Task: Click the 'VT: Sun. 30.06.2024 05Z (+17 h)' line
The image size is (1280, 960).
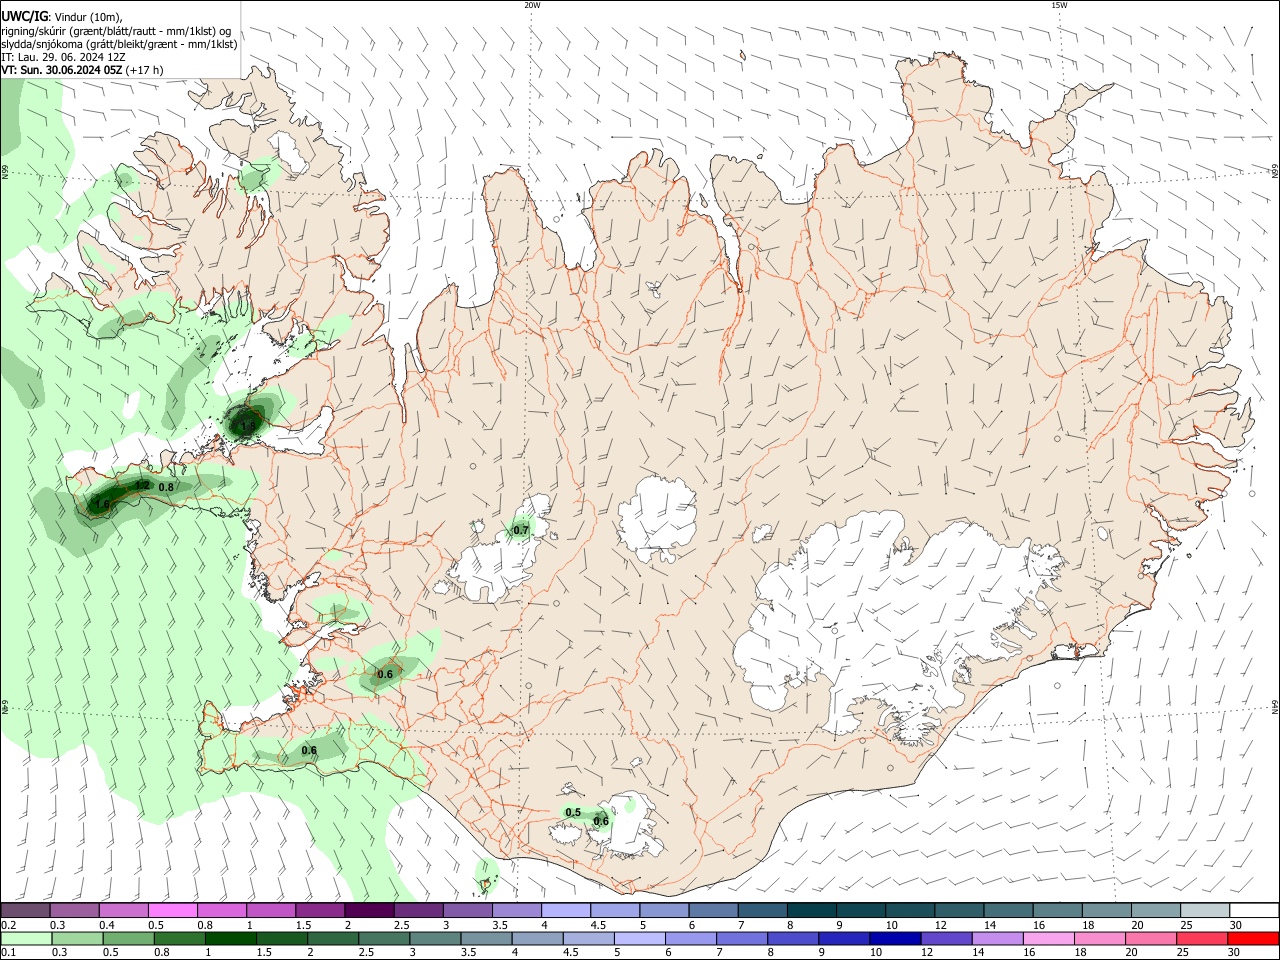Action: pyautogui.click(x=82, y=70)
